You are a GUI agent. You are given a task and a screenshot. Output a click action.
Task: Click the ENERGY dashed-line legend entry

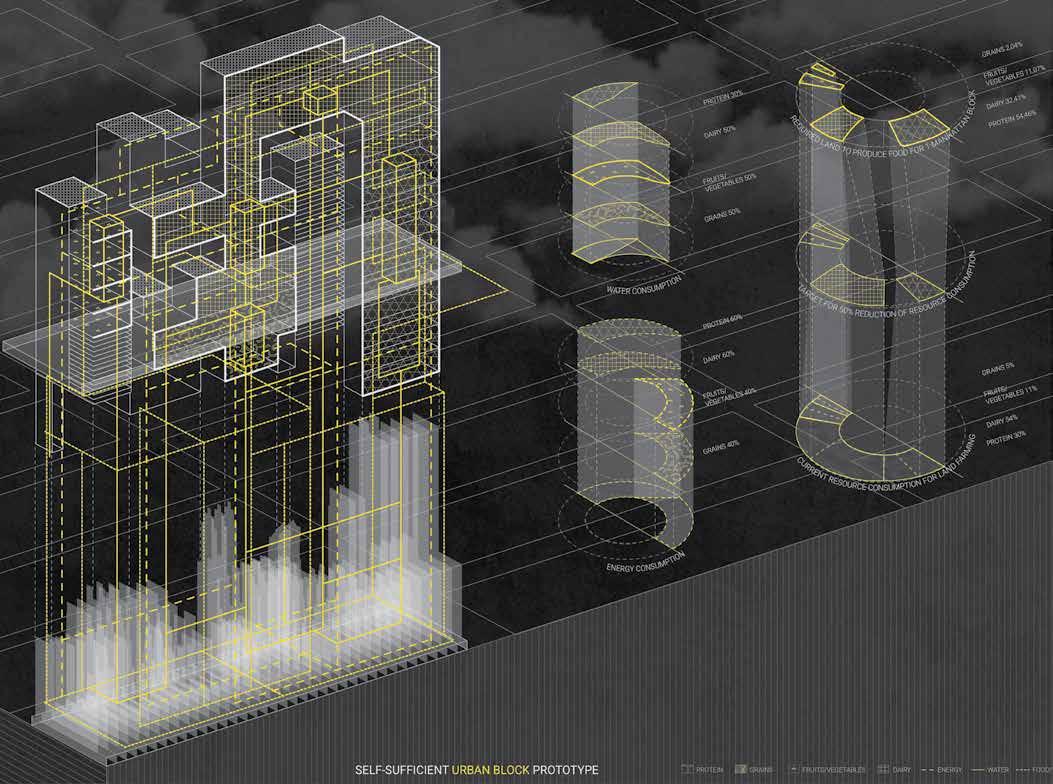(942, 770)
